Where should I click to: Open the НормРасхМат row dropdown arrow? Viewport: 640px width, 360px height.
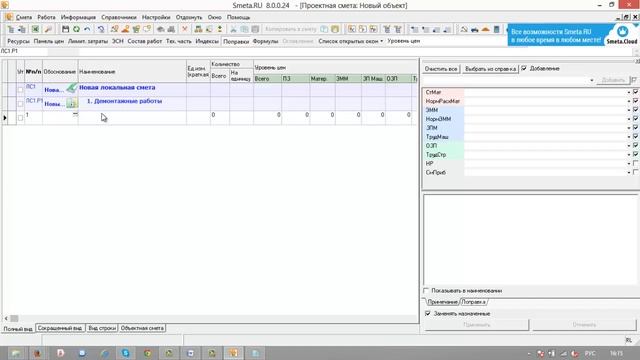tap(629, 101)
